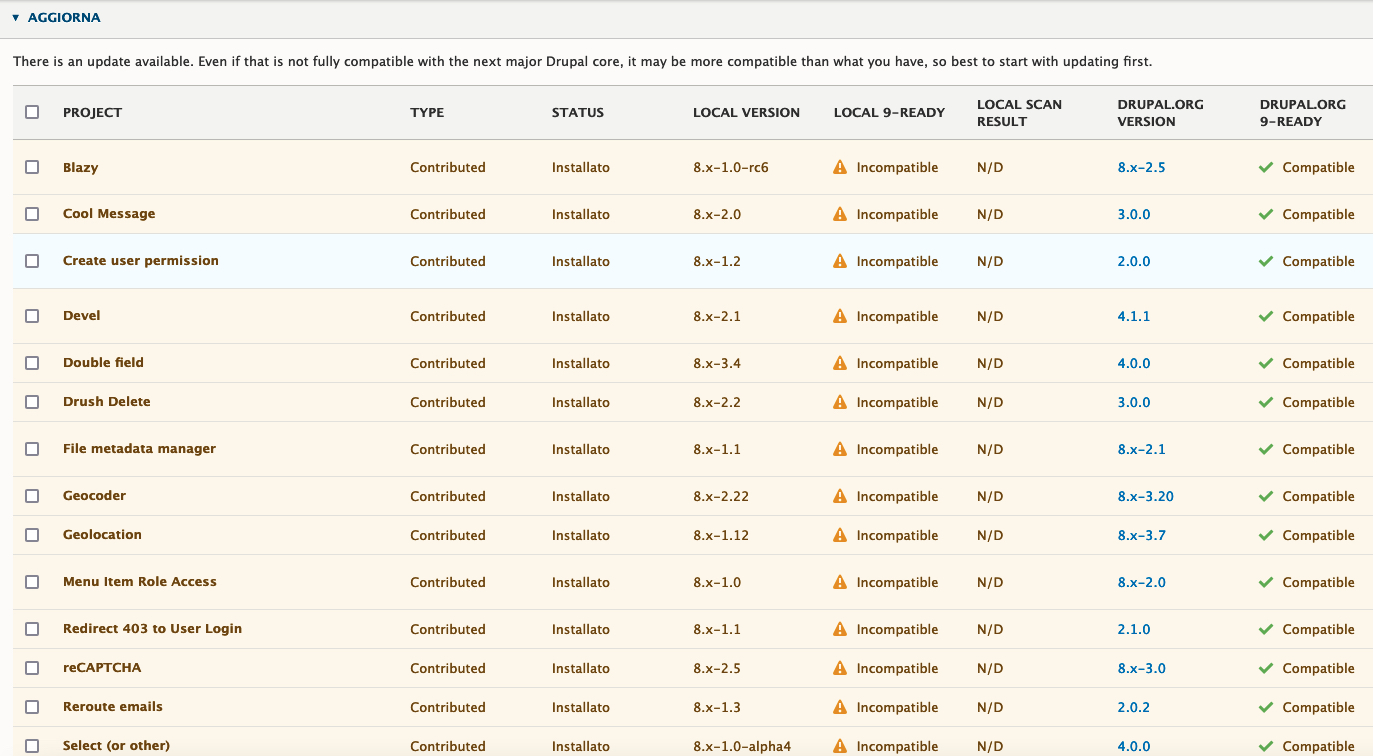Image resolution: width=1373 pixels, height=756 pixels.
Task: Click Blazy incompatible warning icon
Action: 840,167
